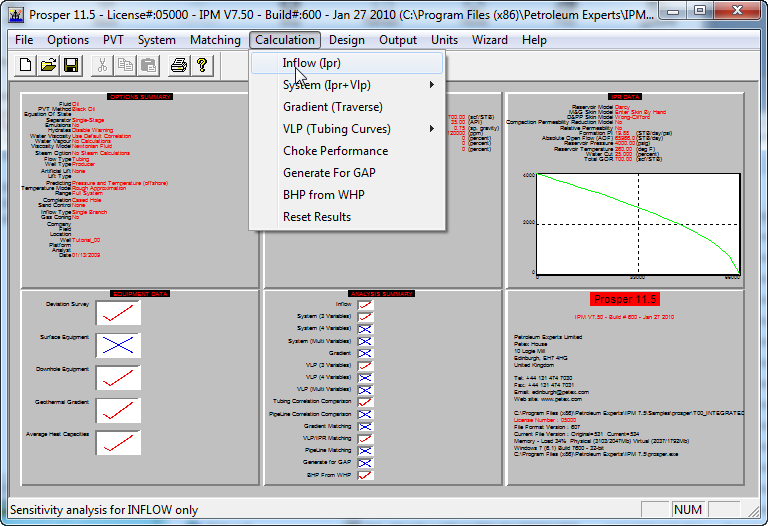Viewport: 768px width, 526px height.
Task: Click the NUM indicator in status bar
Action: [688, 510]
